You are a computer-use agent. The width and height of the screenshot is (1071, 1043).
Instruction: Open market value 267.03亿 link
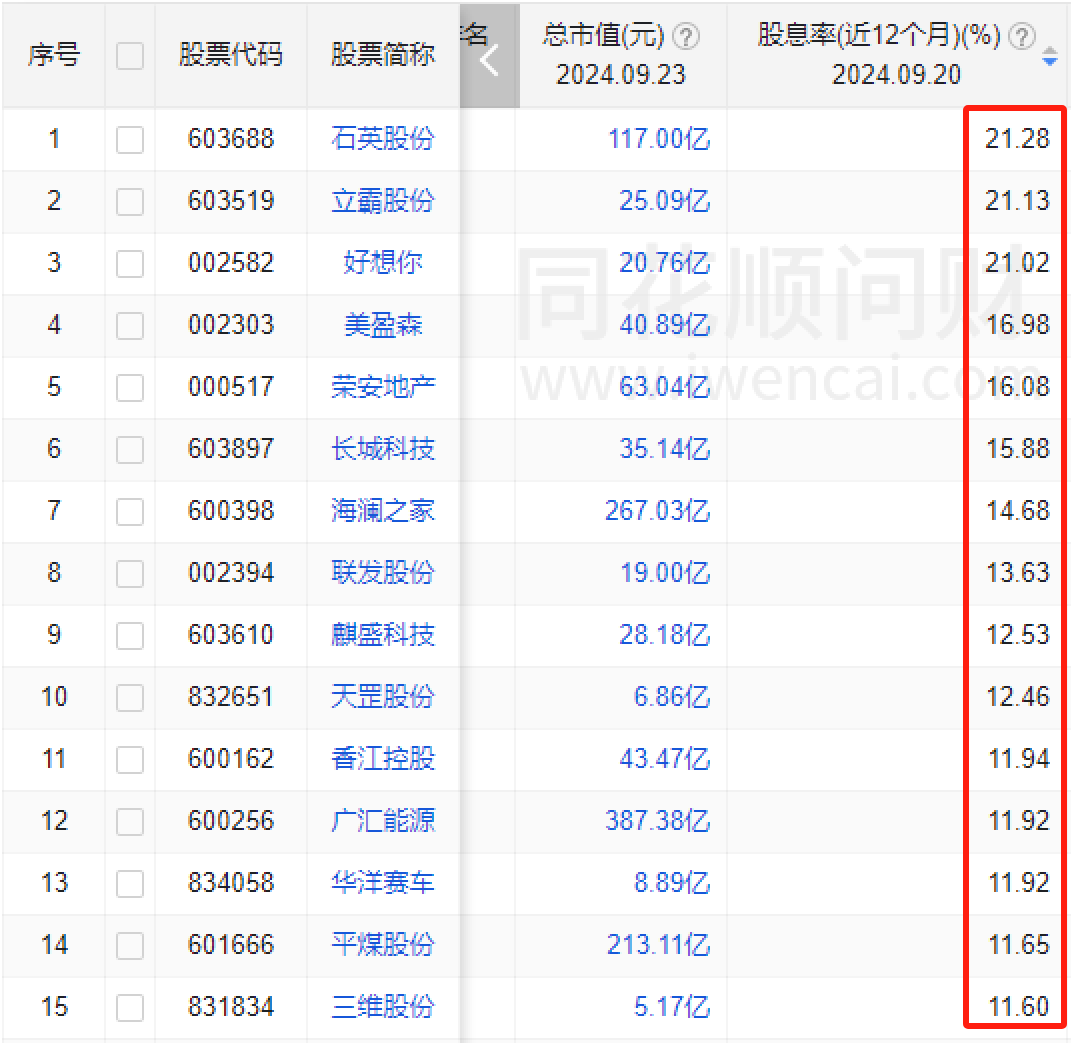657,511
